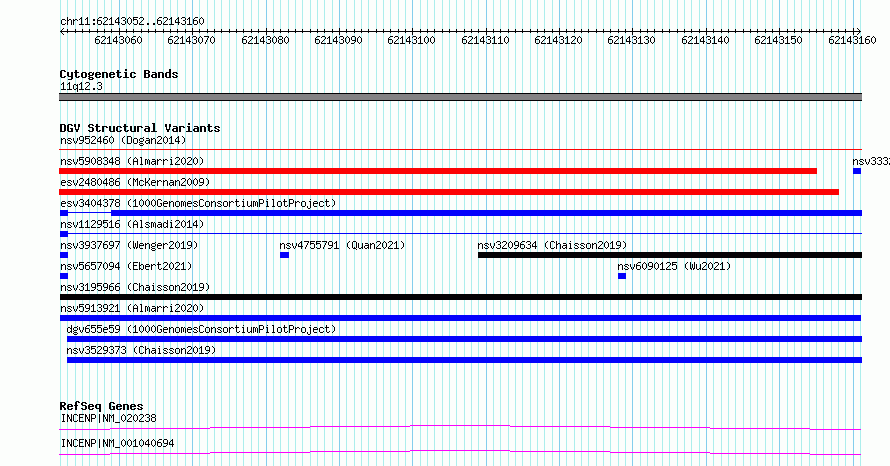890x466 pixels.
Task: Select nsv3195966 (Chaisson2019) label
Action: coord(135,287)
